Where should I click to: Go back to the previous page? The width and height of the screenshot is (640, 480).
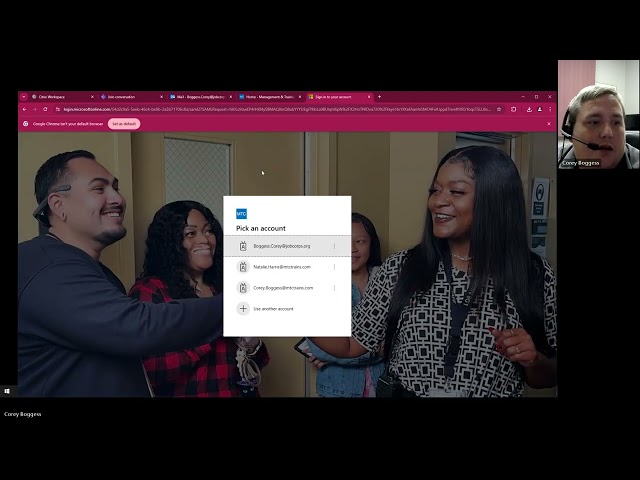24,109
